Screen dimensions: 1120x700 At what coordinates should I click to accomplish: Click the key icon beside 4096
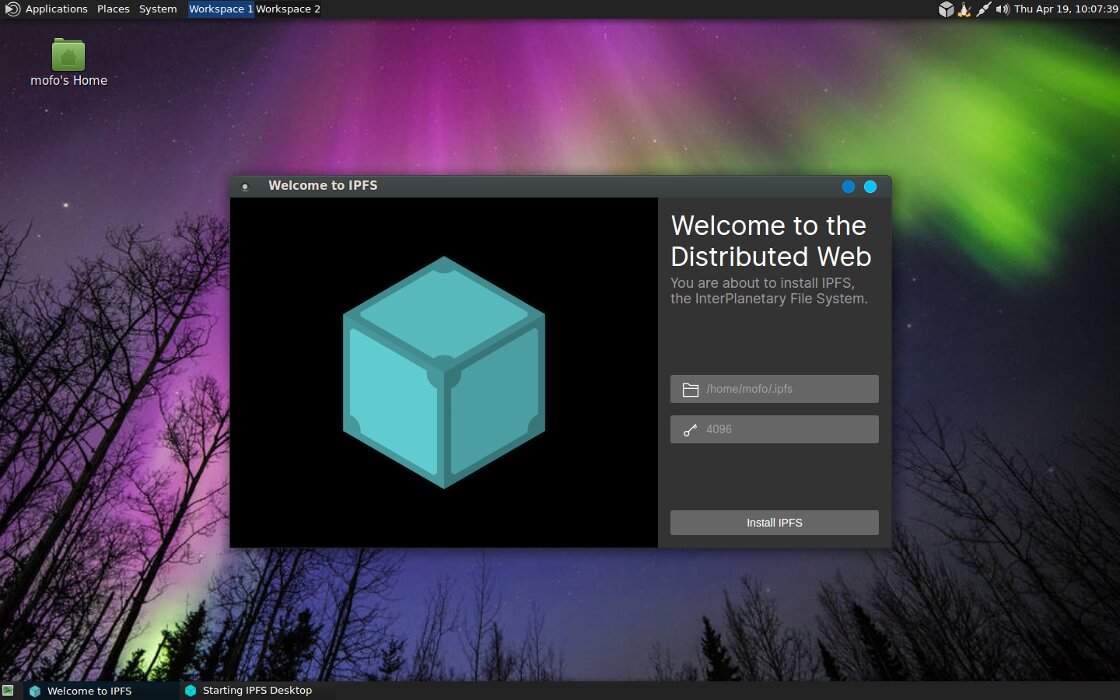(x=690, y=430)
